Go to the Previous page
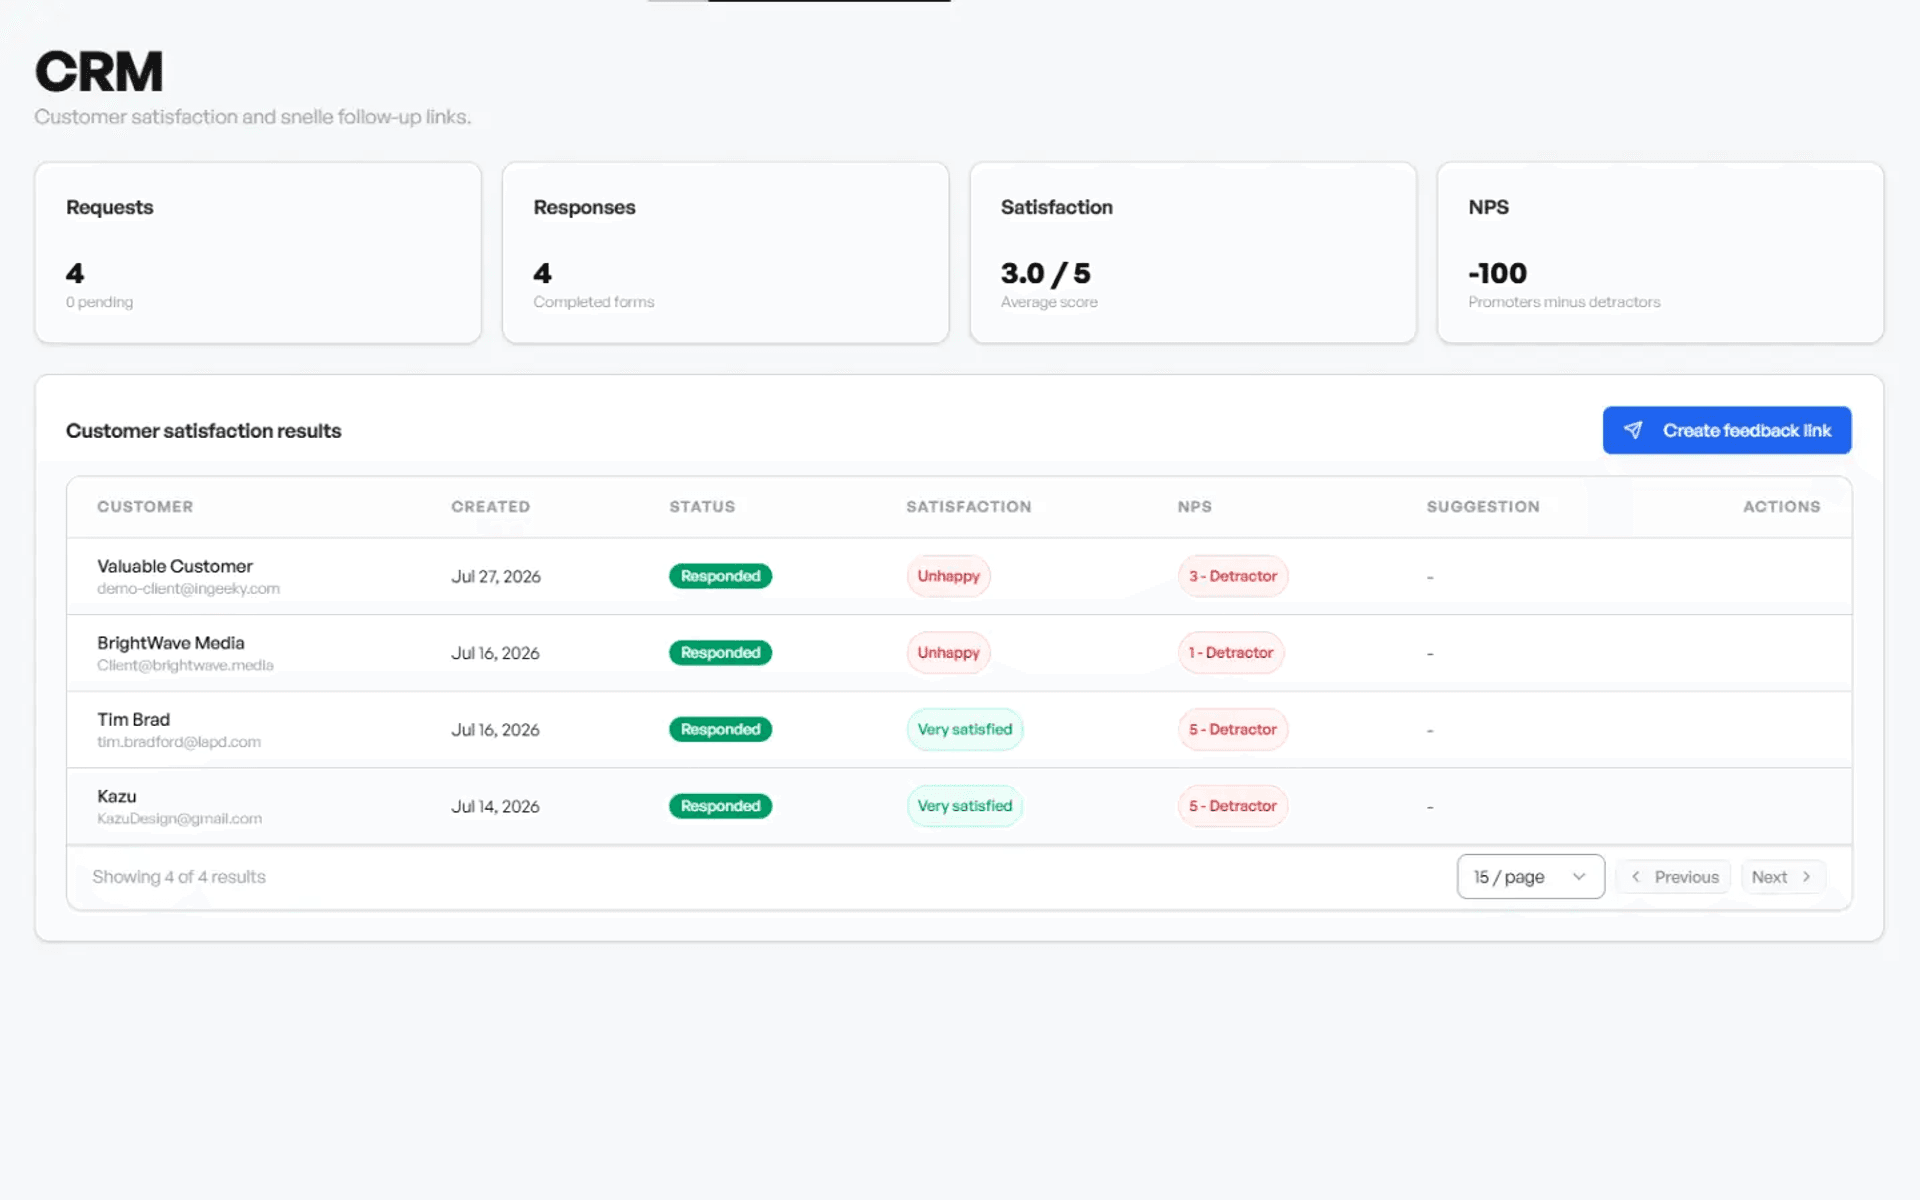 [1674, 877]
